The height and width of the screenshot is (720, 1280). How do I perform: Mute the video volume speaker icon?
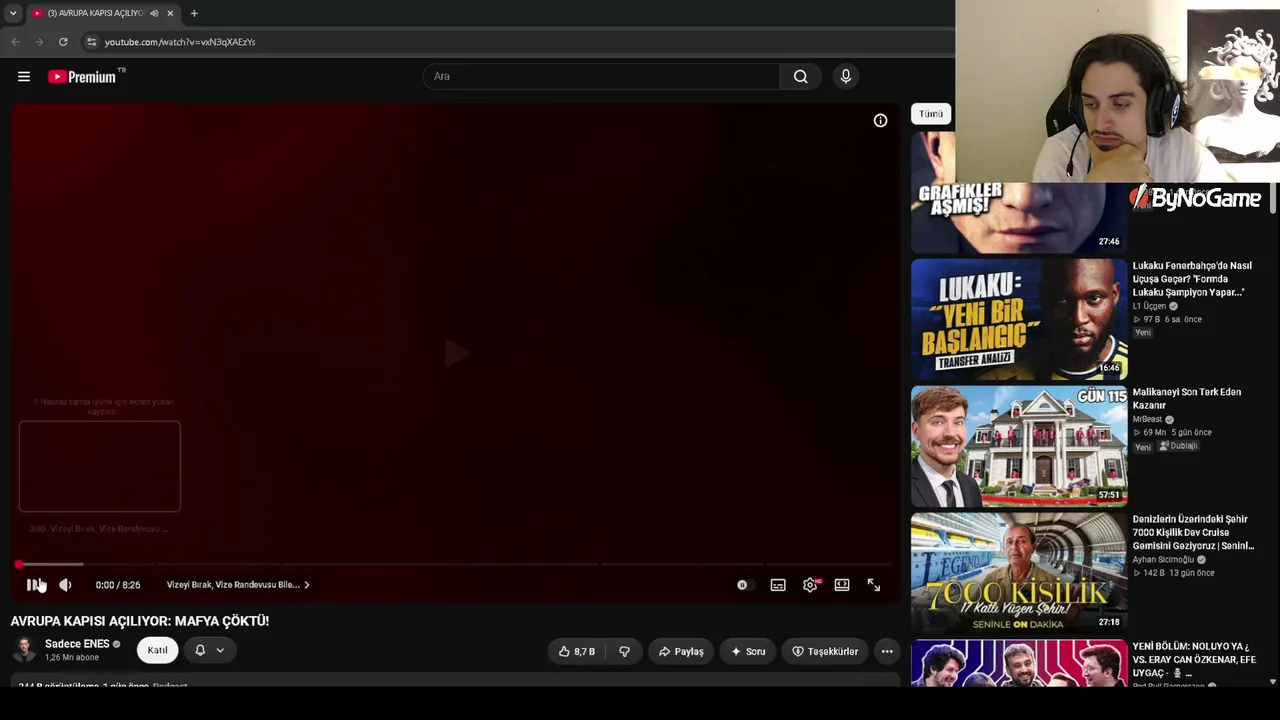coord(65,585)
